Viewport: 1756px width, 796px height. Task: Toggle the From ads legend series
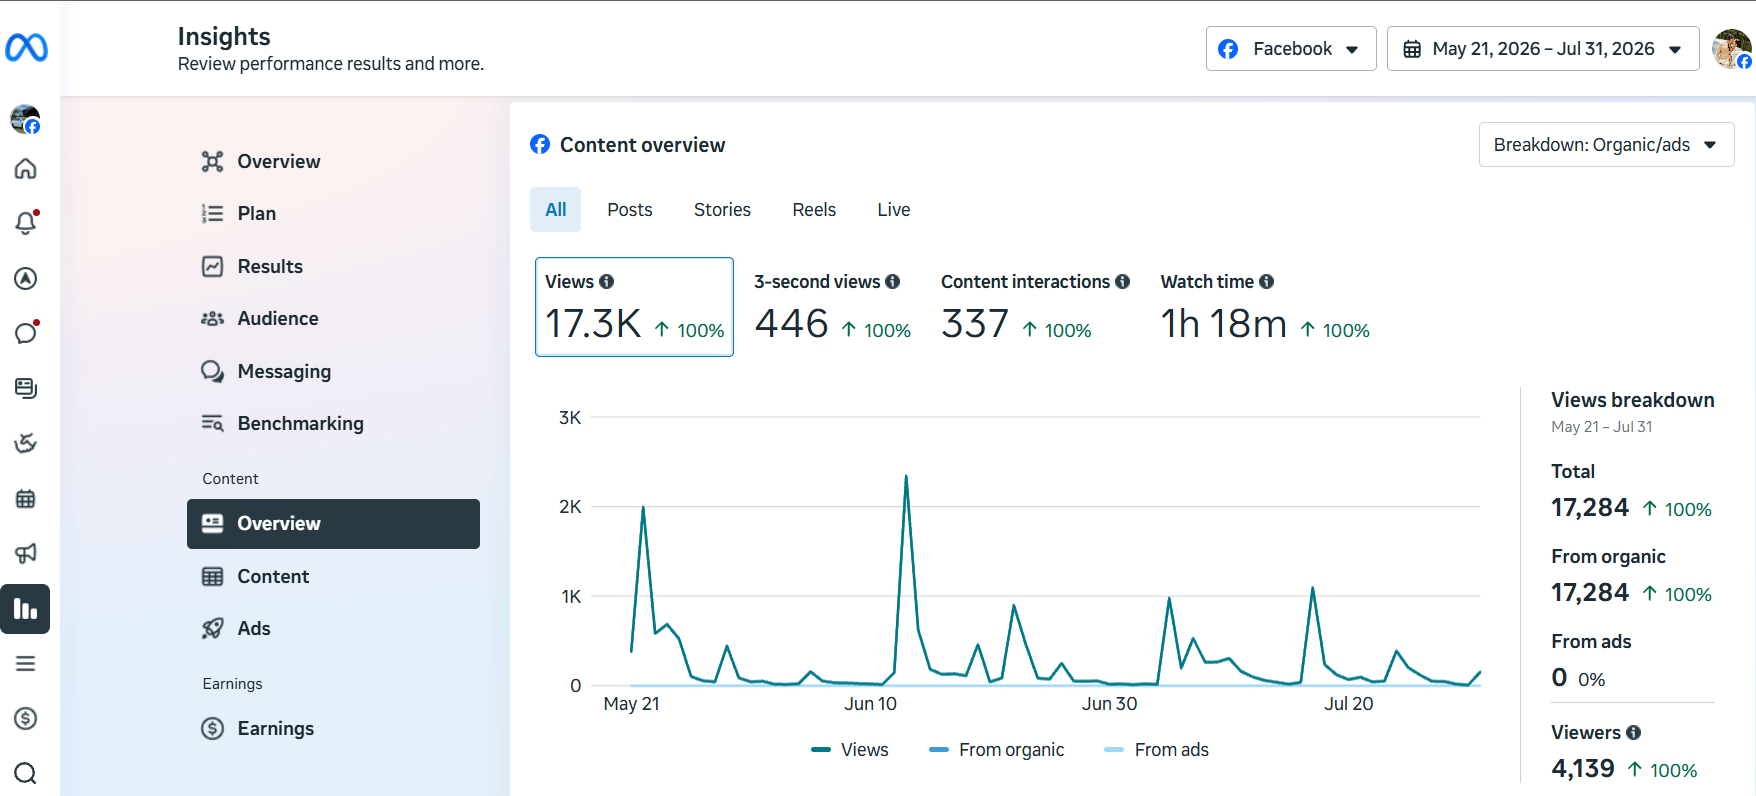click(1157, 750)
